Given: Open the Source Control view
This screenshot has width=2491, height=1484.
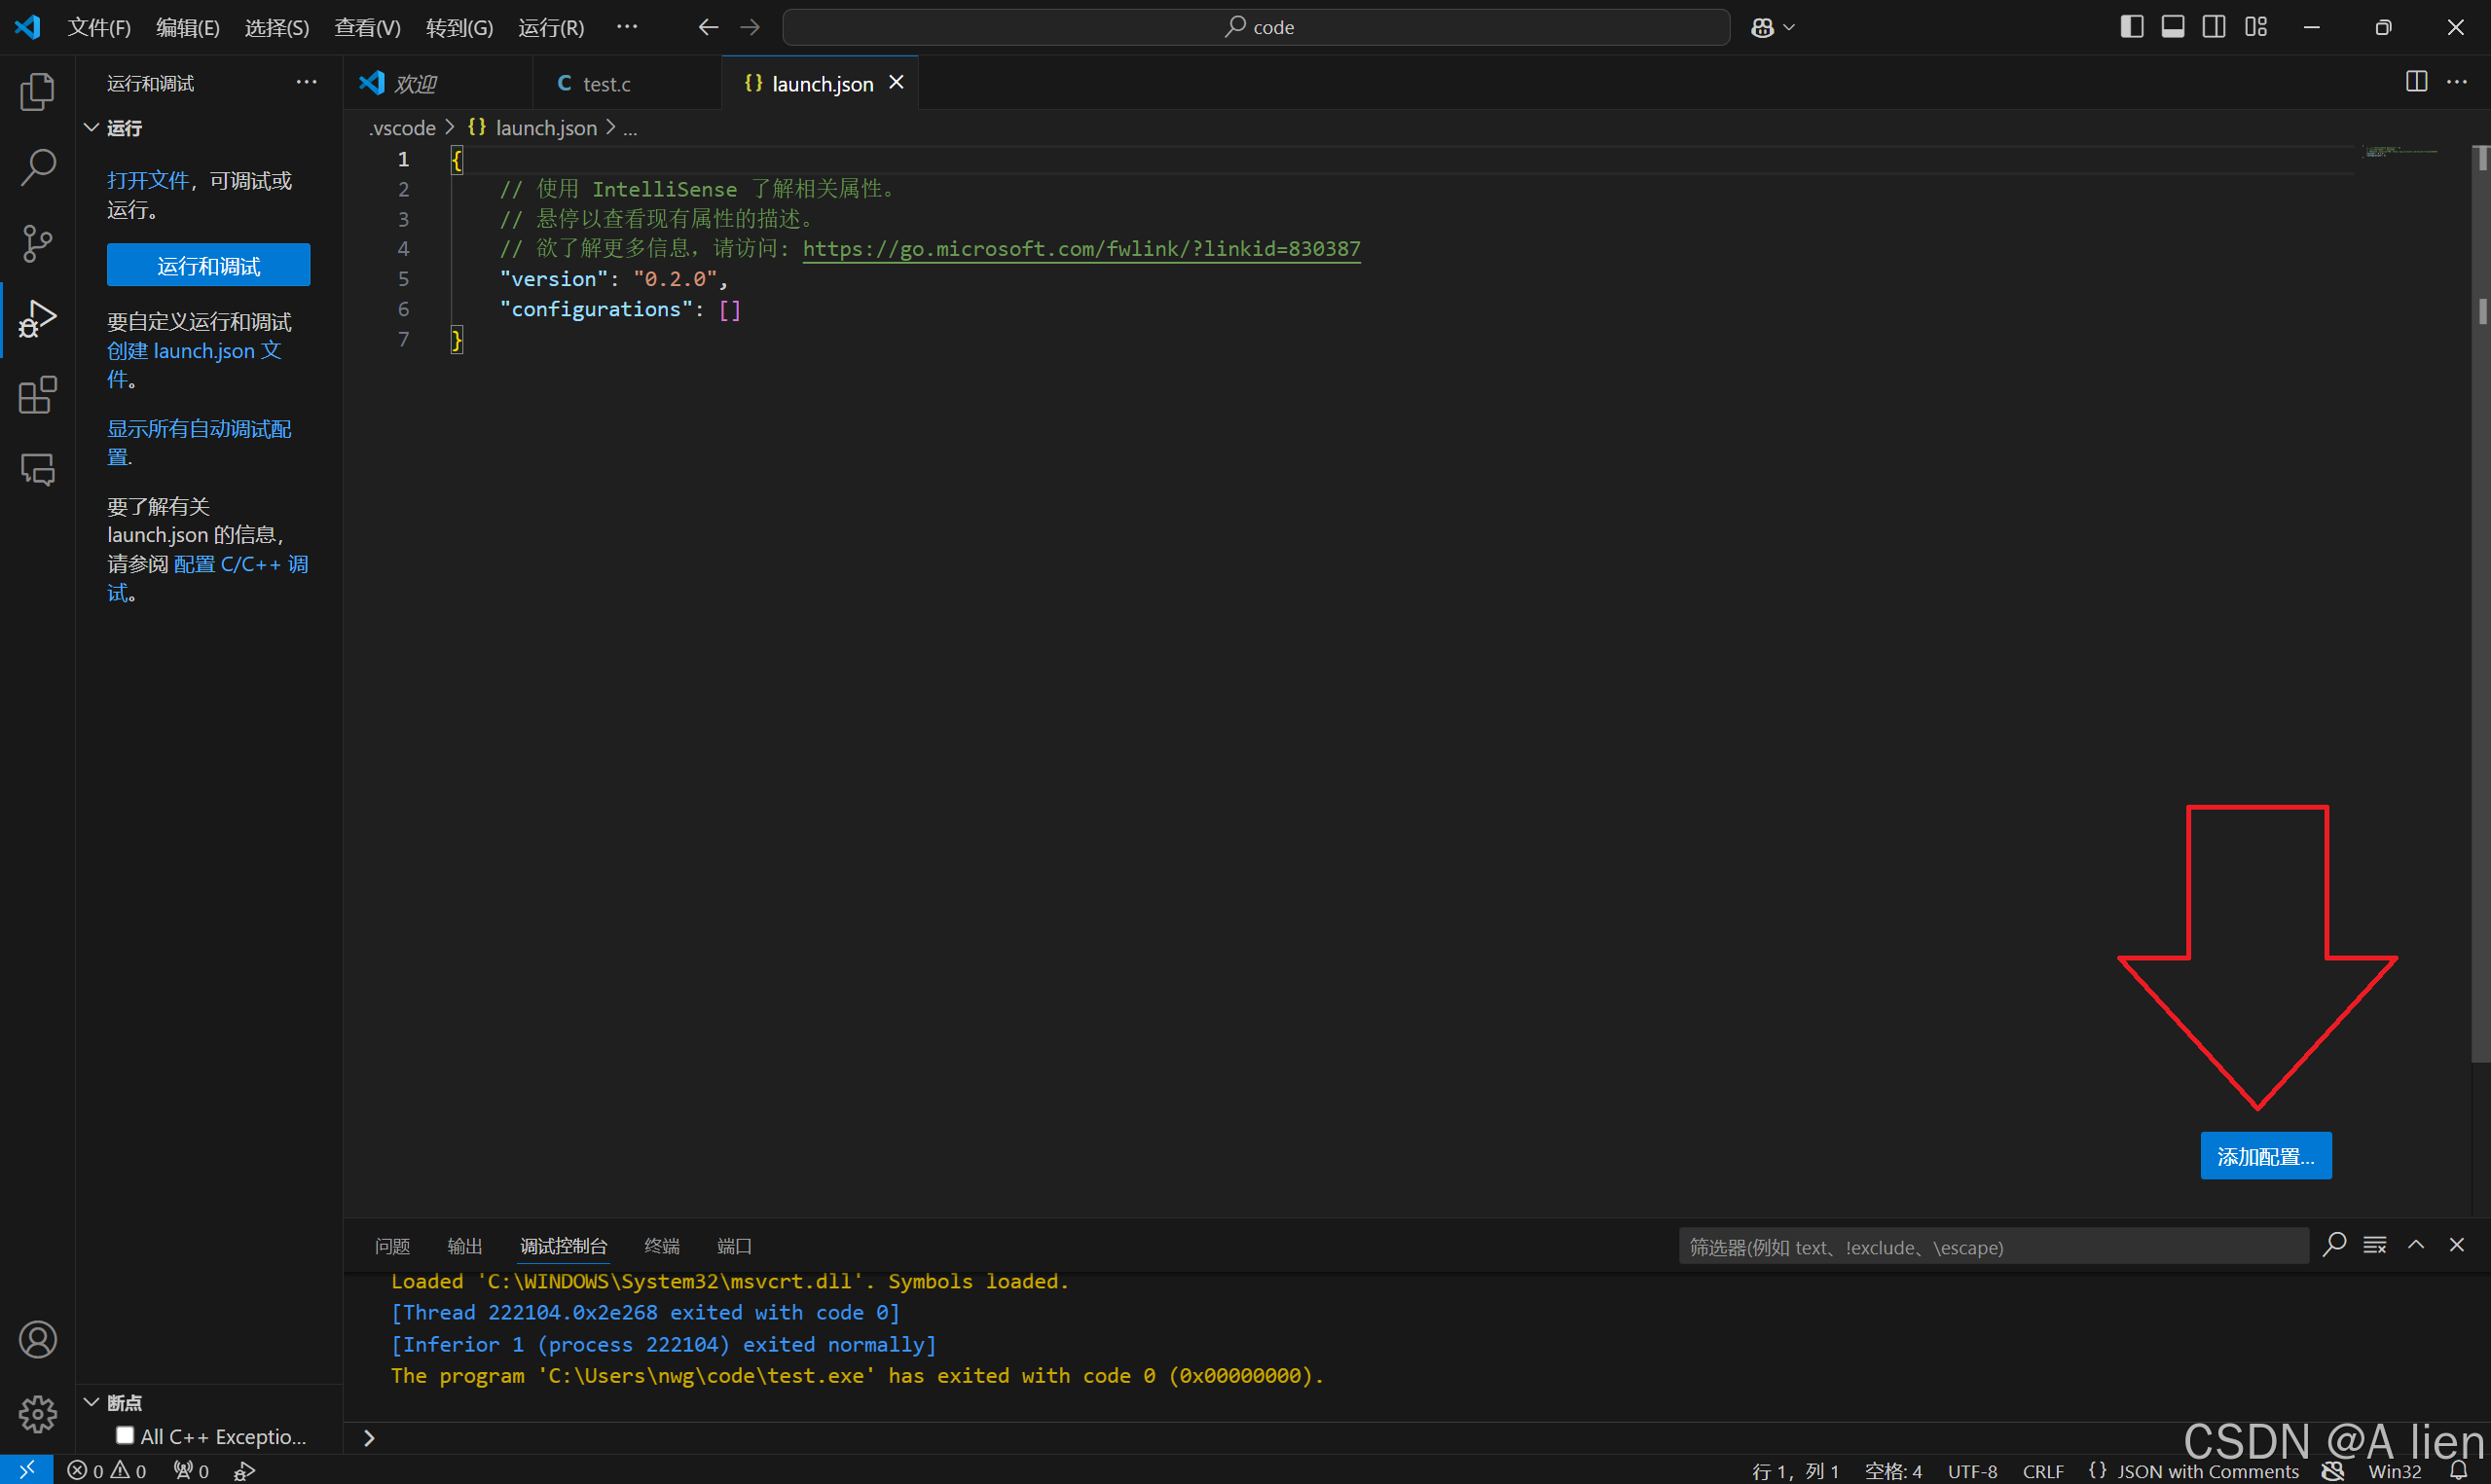Looking at the screenshot, I should click(x=37, y=243).
